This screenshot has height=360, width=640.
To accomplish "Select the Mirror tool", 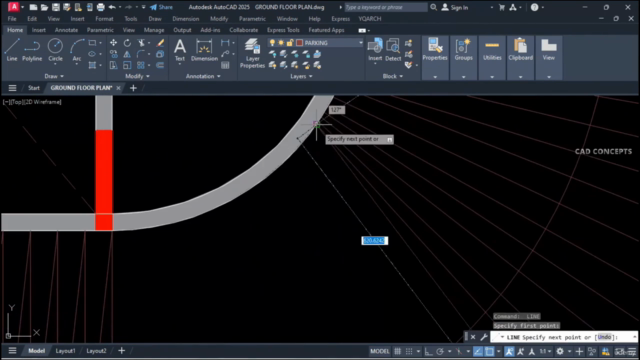I will click(127, 54).
